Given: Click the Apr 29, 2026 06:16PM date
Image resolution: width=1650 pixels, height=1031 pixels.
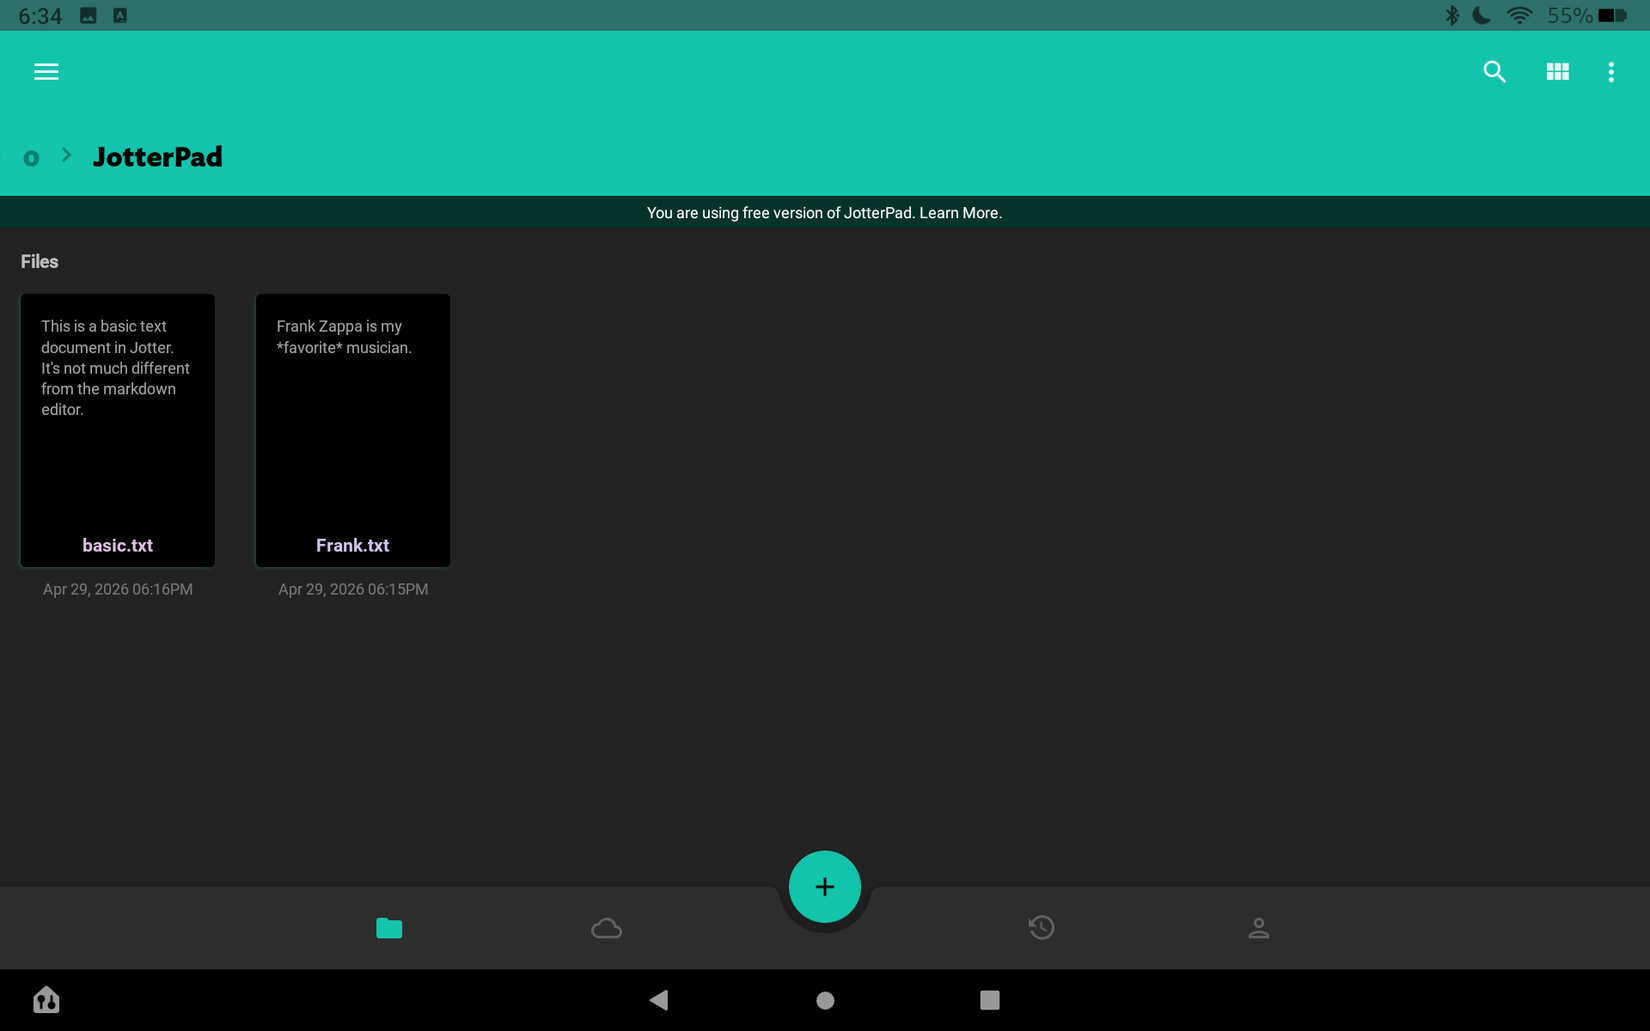Looking at the screenshot, I should click(118, 589).
